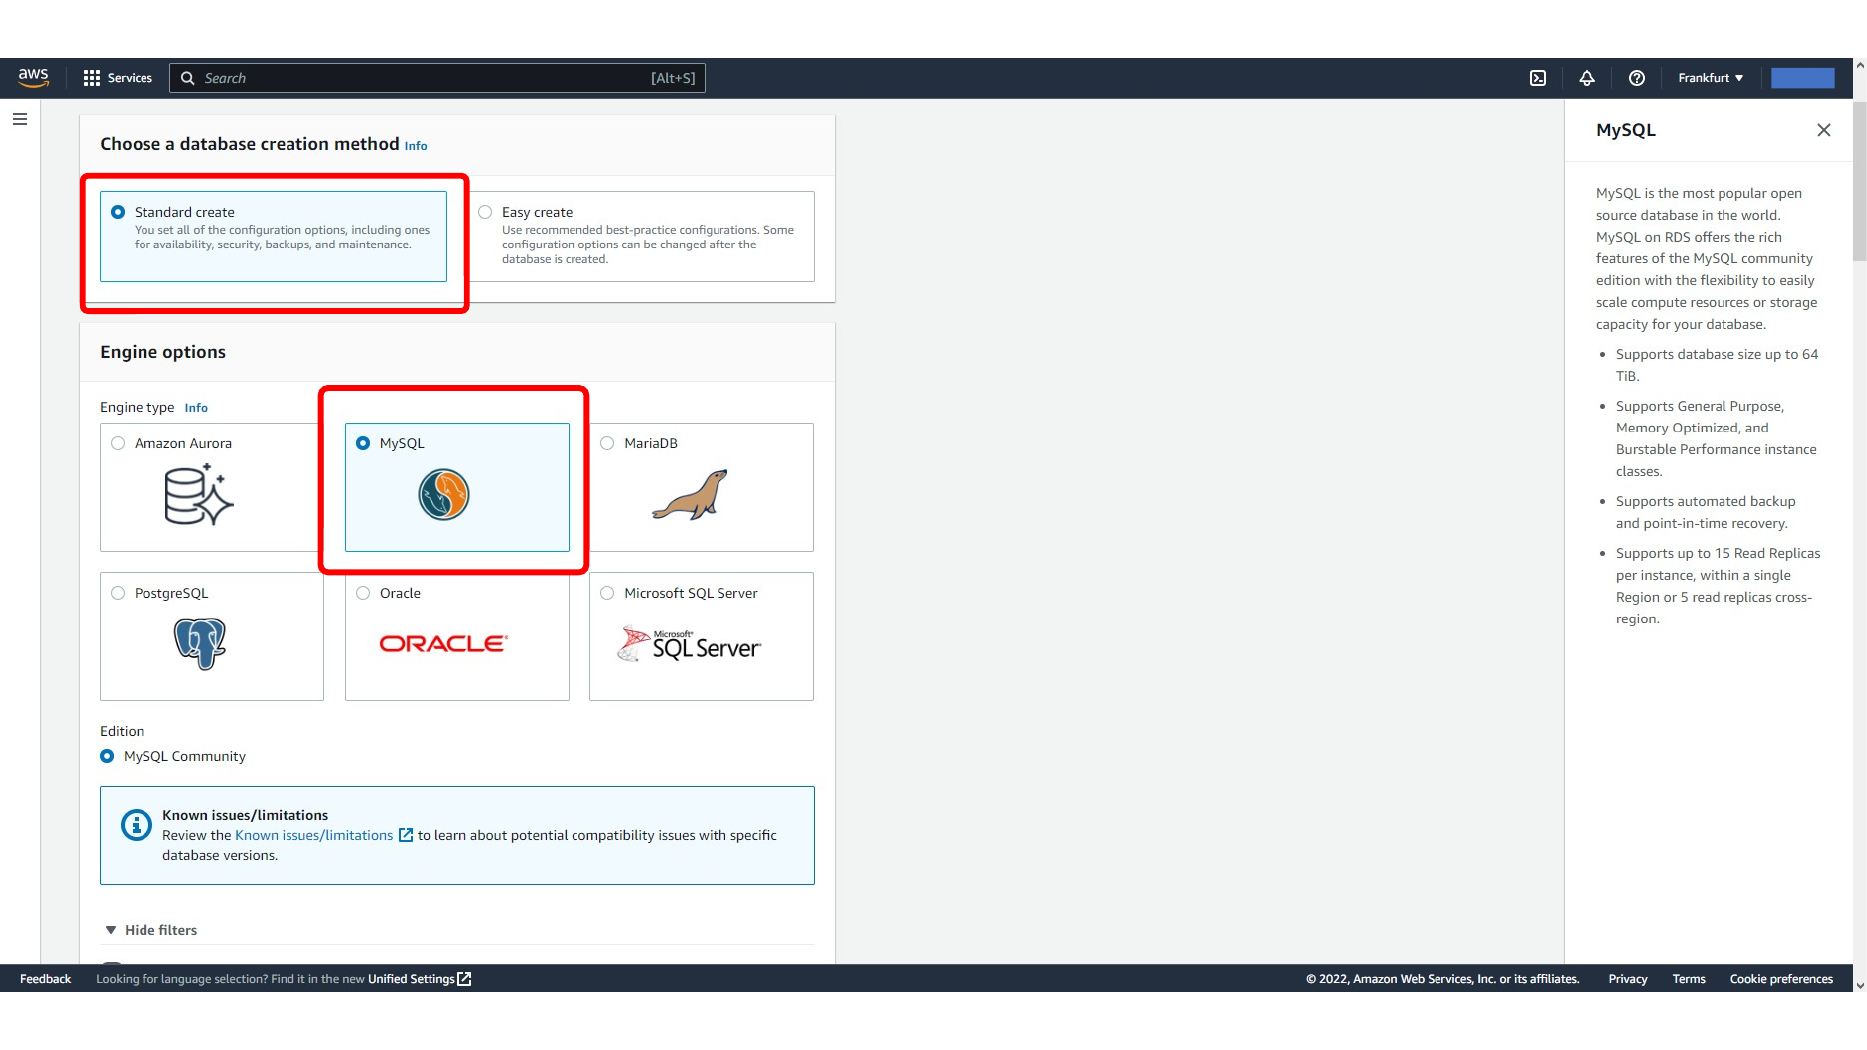Open the CloudShell terminal icon

[x=1538, y=78]
